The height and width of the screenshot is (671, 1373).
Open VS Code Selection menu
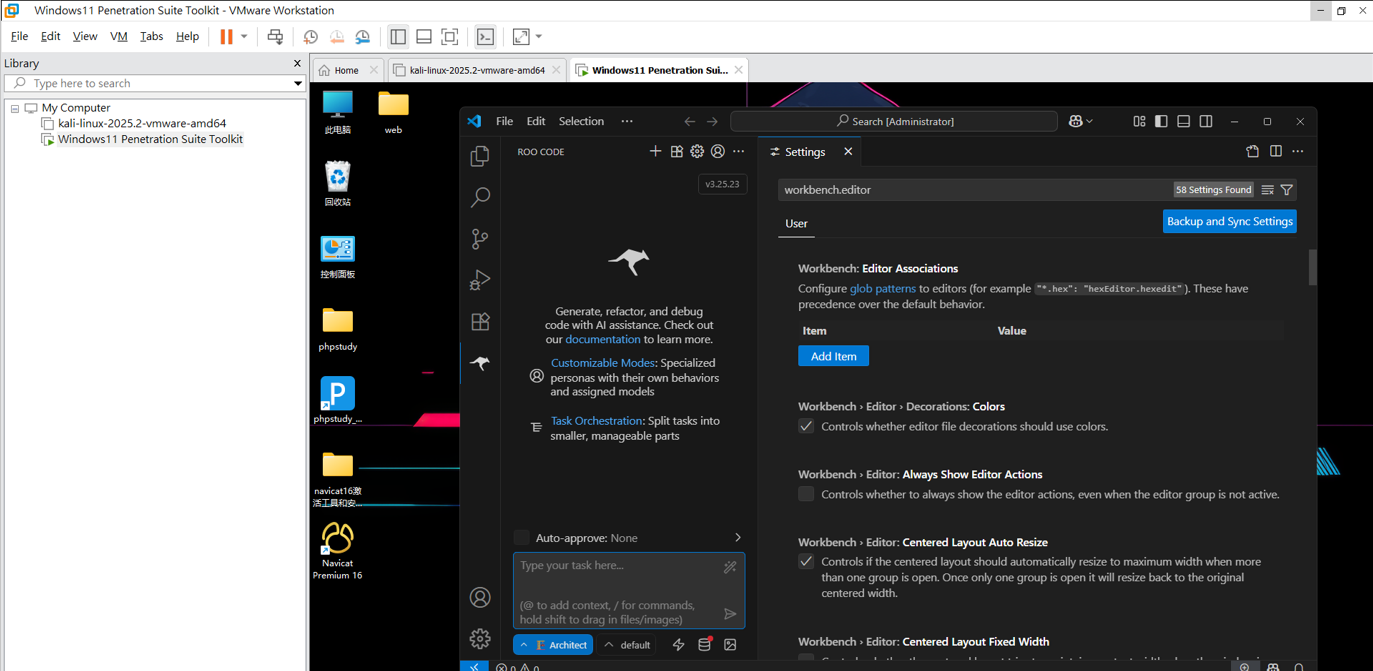(x=581, y=121)
